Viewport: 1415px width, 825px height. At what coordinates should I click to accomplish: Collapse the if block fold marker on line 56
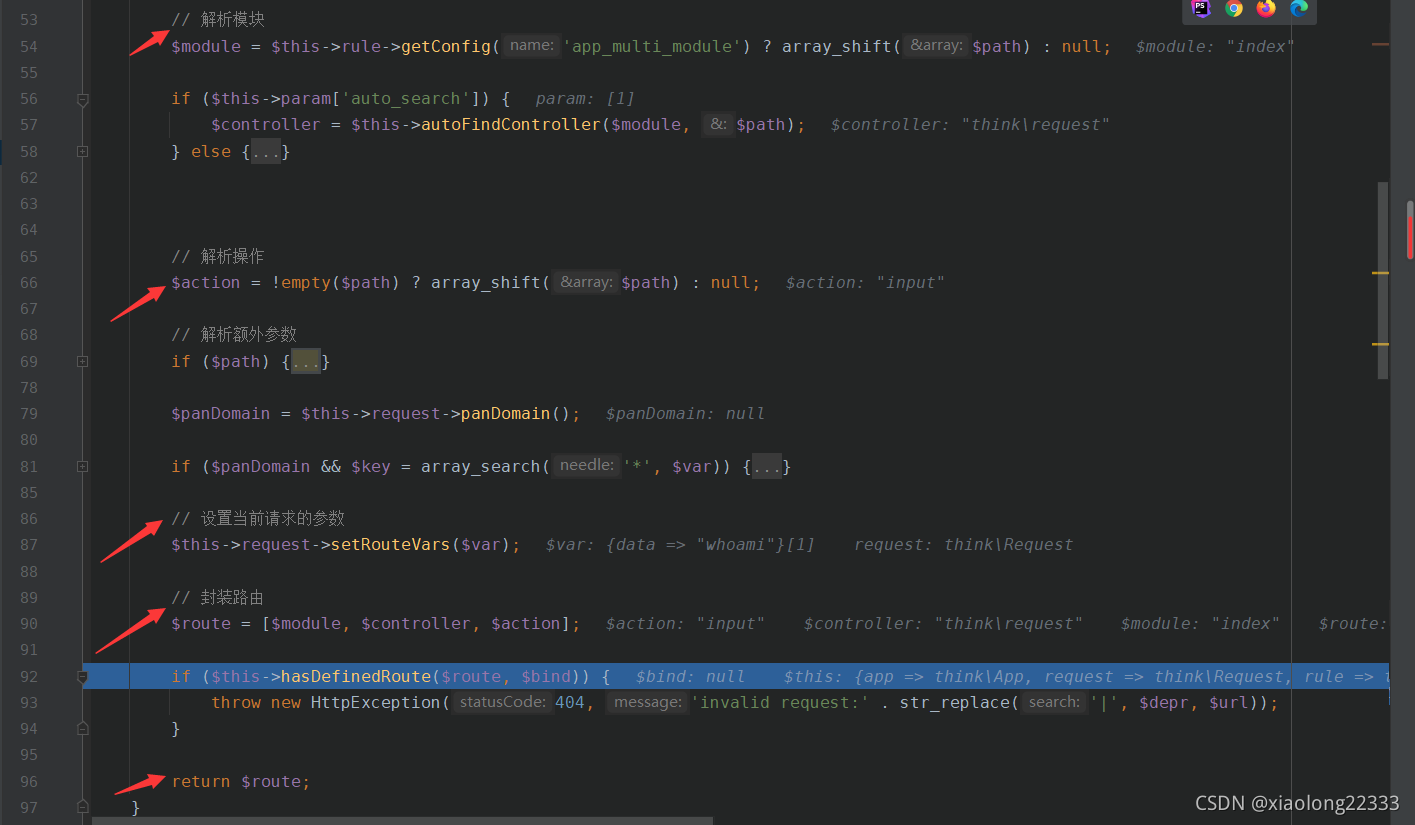pos(83,99)
